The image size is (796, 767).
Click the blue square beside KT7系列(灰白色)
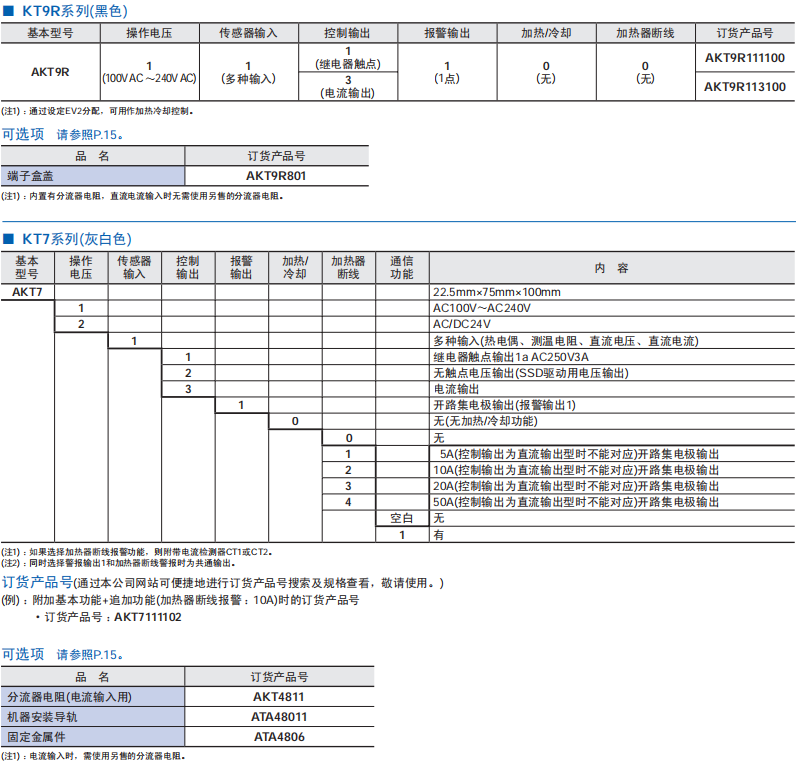(x=10, y=239)
